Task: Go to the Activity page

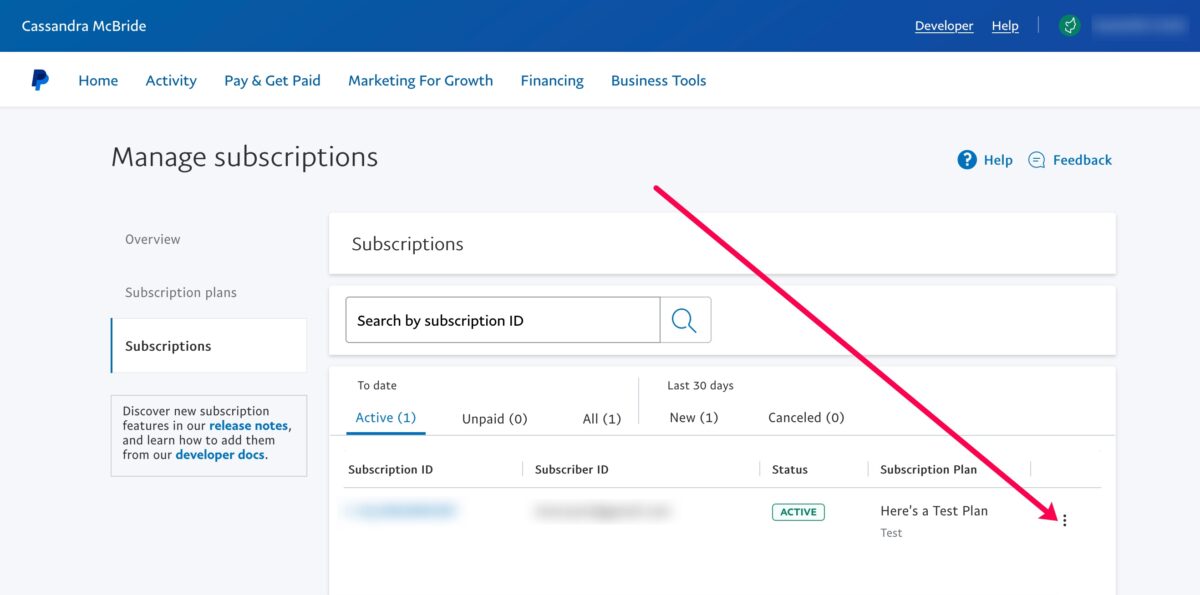Action: (171, 81)
